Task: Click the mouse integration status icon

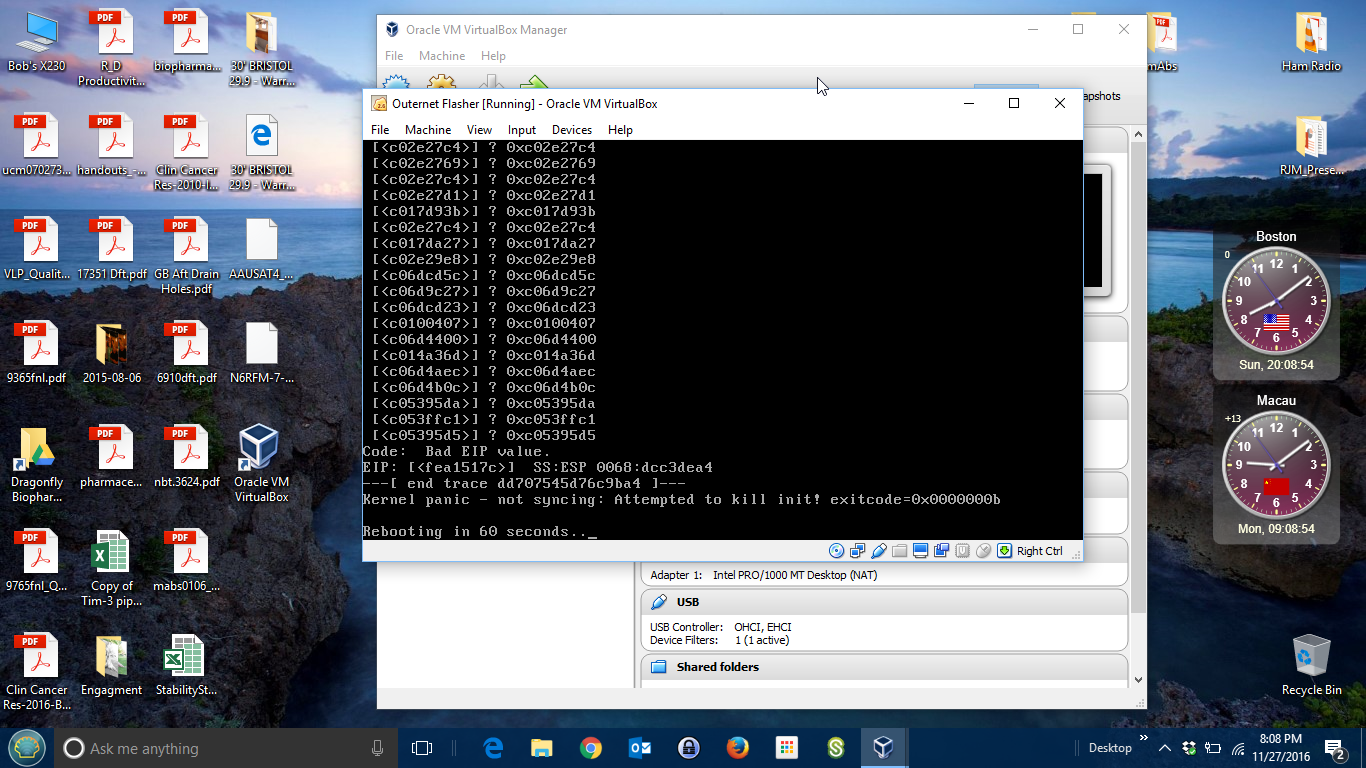Action: point(984,551)
